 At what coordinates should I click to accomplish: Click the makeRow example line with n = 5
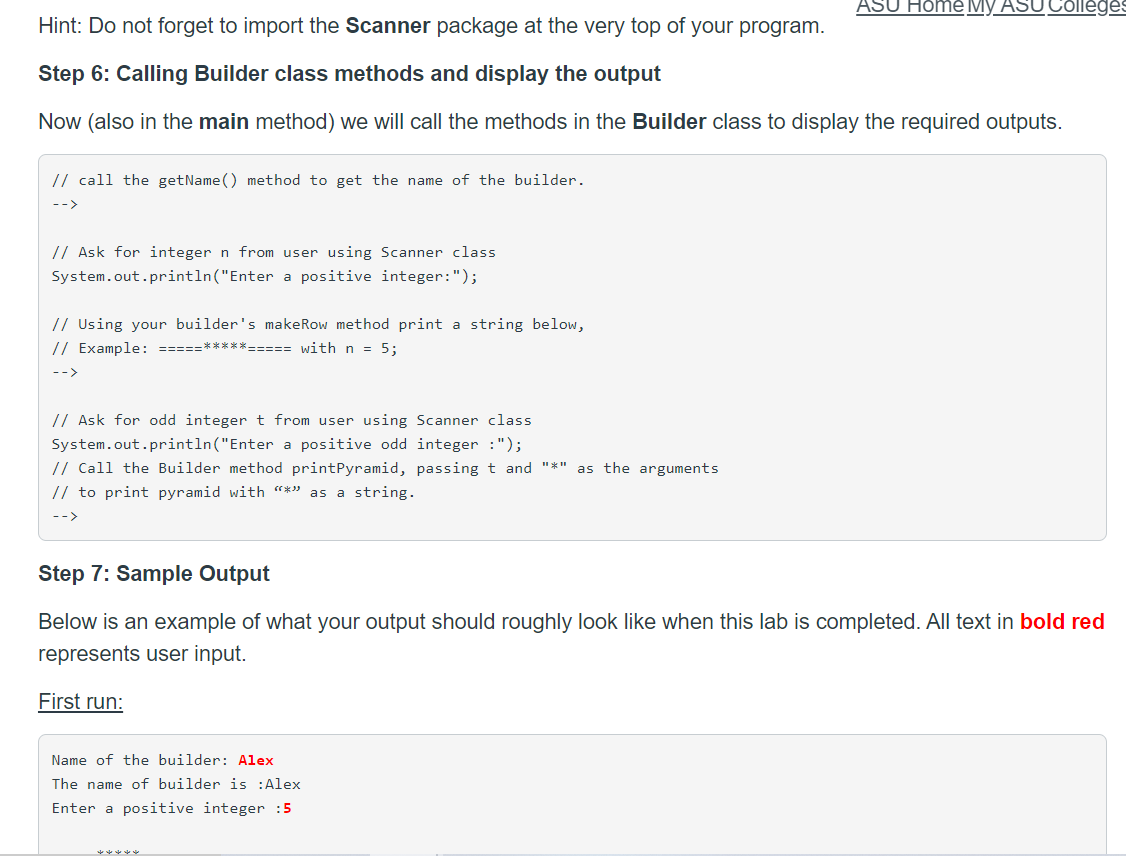tap(224, 348)
